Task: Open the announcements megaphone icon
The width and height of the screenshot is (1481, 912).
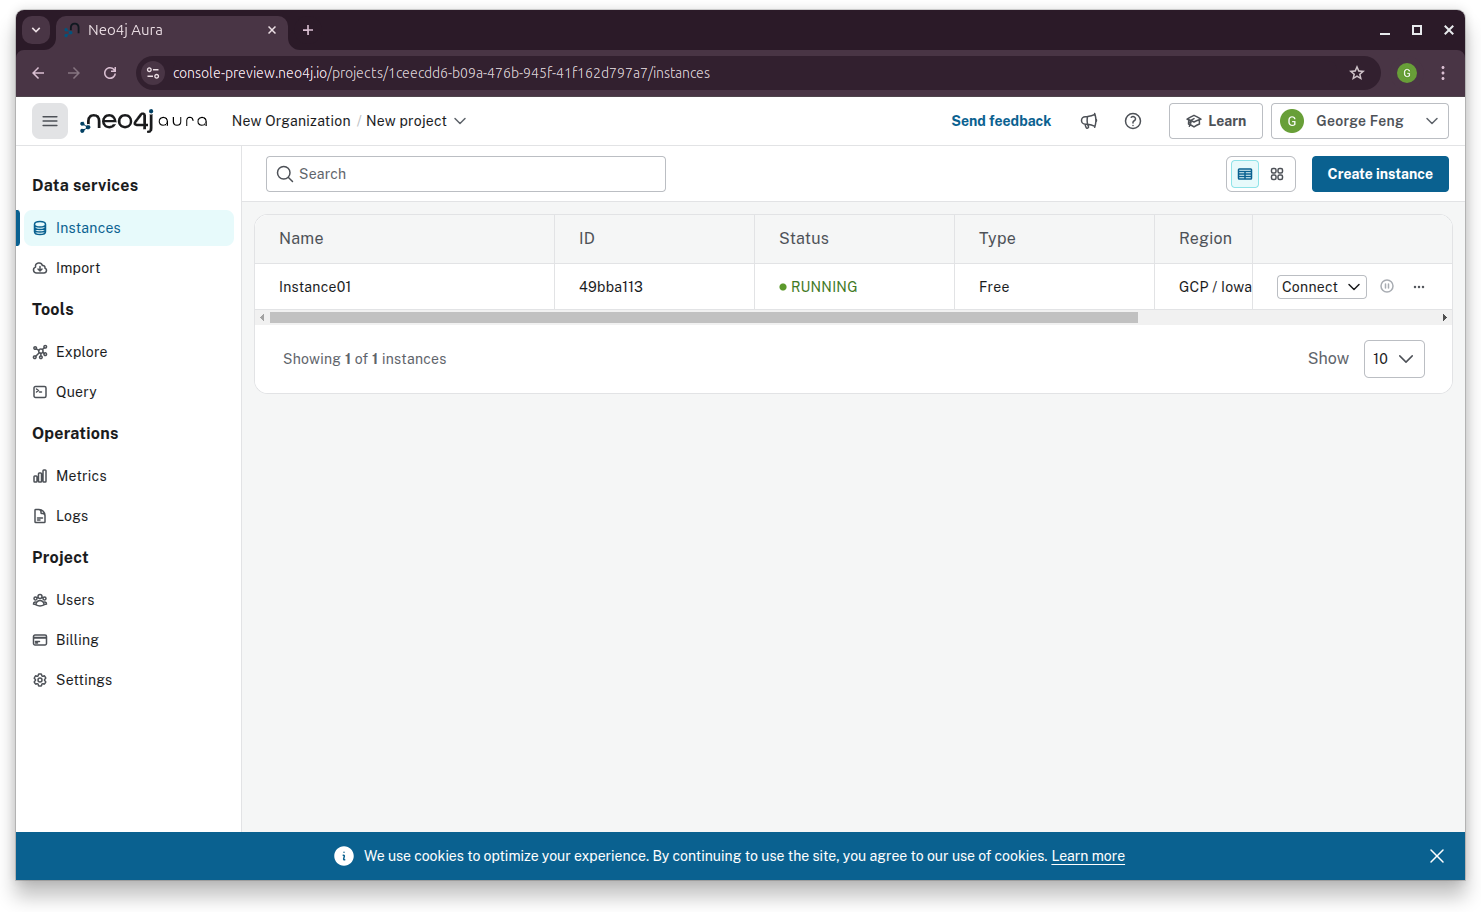Action: pos(1089,121)
